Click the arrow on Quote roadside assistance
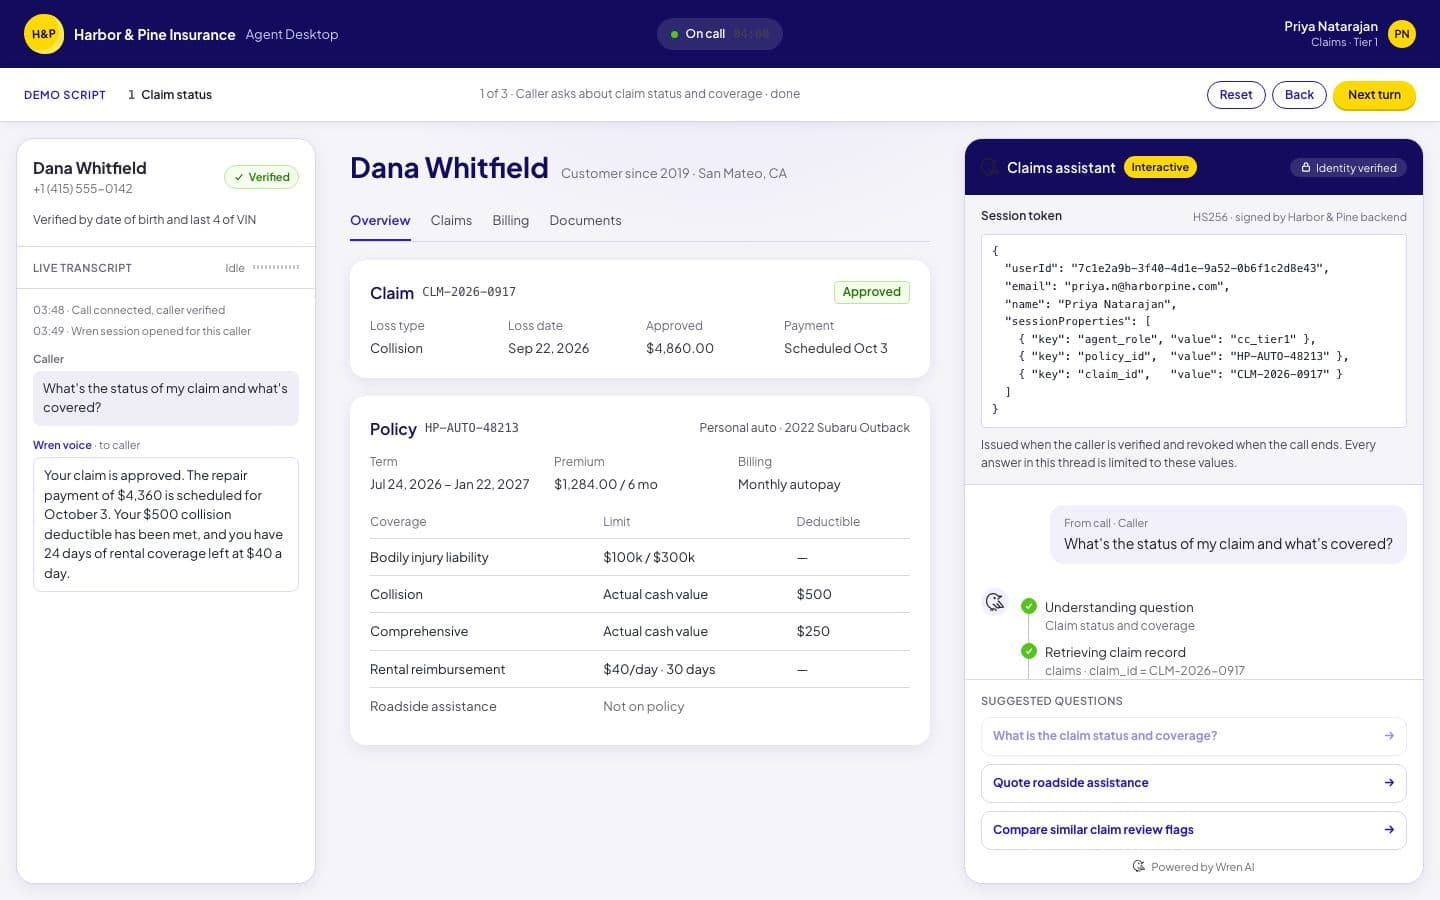The image size is (1440, 900). [1389, 783]
